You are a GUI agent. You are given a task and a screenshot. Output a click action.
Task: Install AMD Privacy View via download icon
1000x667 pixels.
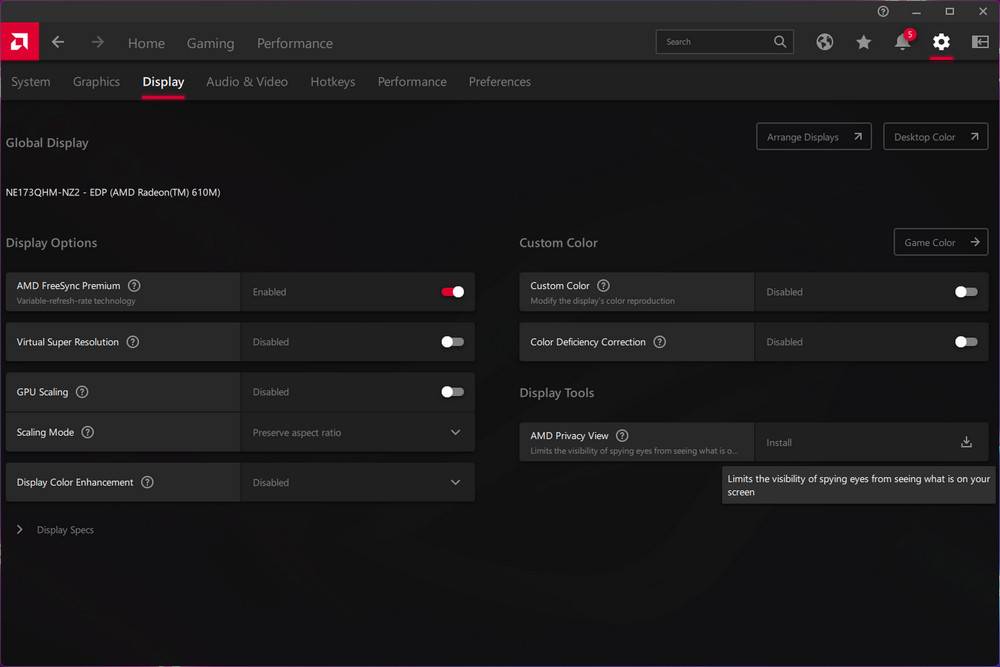[x=966, y=442]
